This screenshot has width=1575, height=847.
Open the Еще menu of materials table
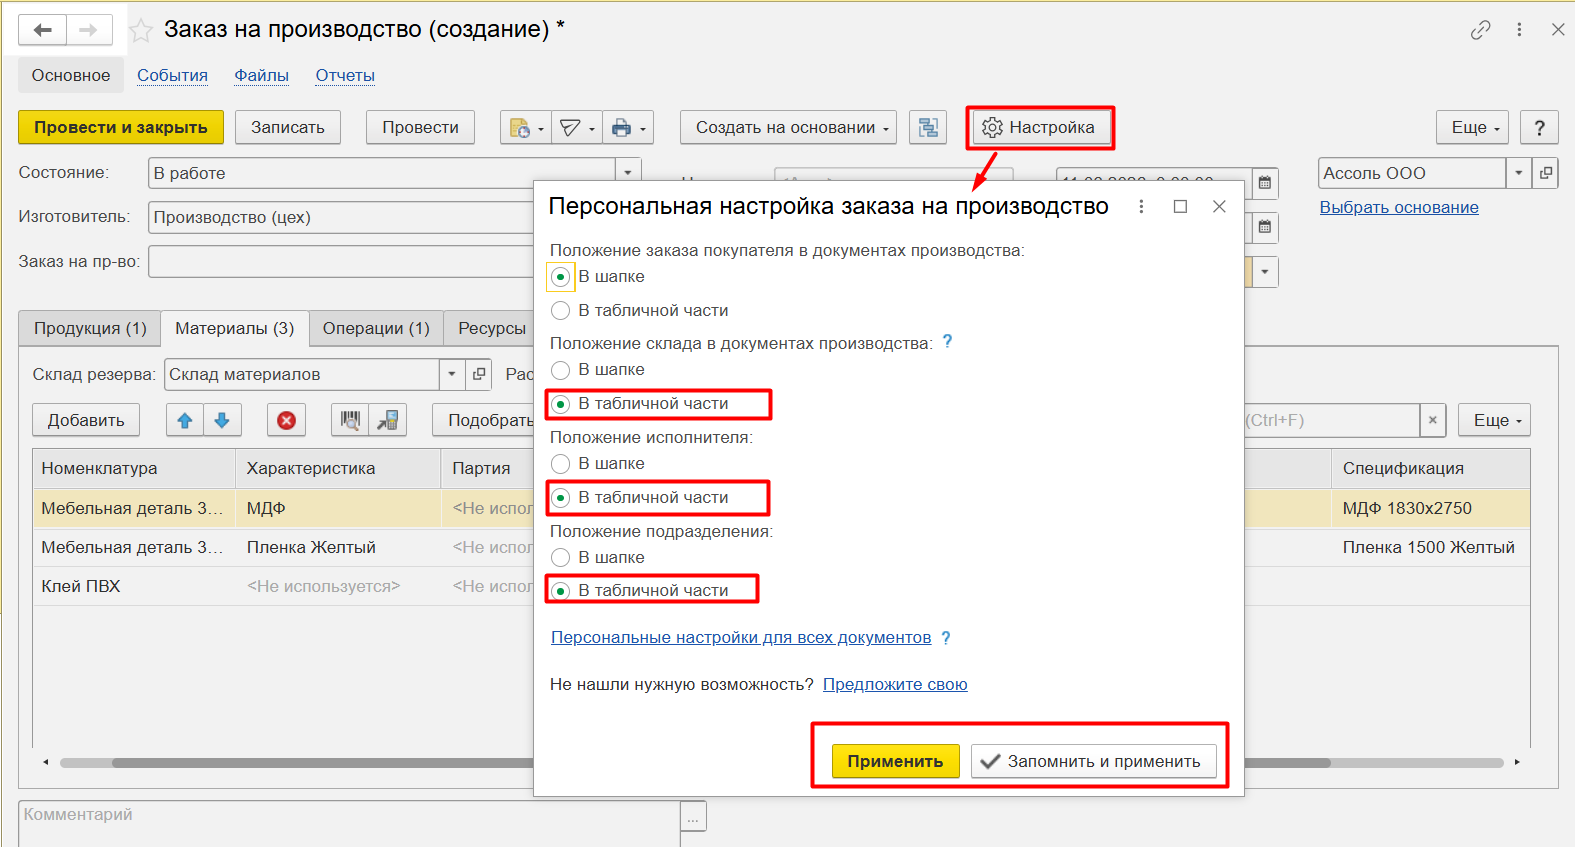[x=1494, y=421]
